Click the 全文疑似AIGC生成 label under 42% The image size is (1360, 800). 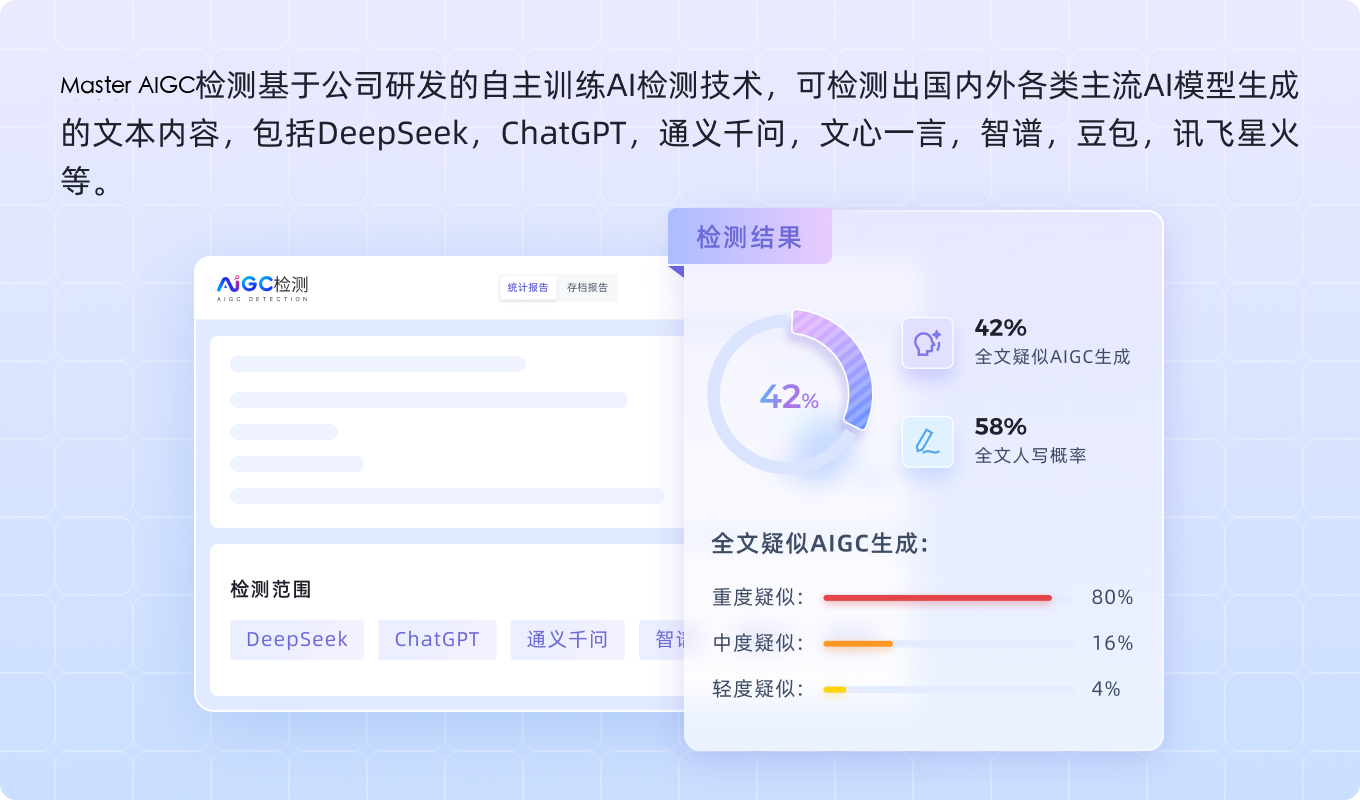[x=1052, y=357]
